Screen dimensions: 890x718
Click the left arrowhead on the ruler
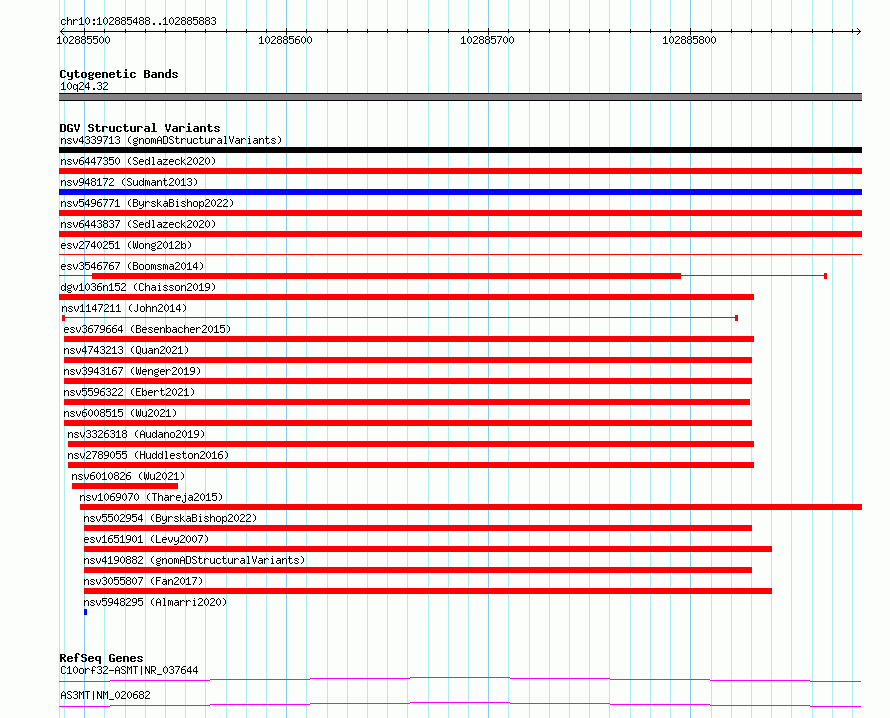pyautogui.click(x=62, y=31)
